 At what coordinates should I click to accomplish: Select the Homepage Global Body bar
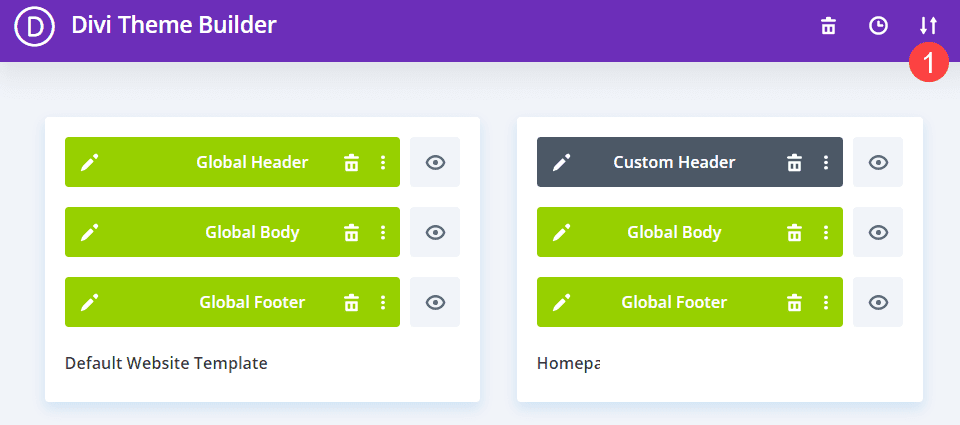pos(673,232)
